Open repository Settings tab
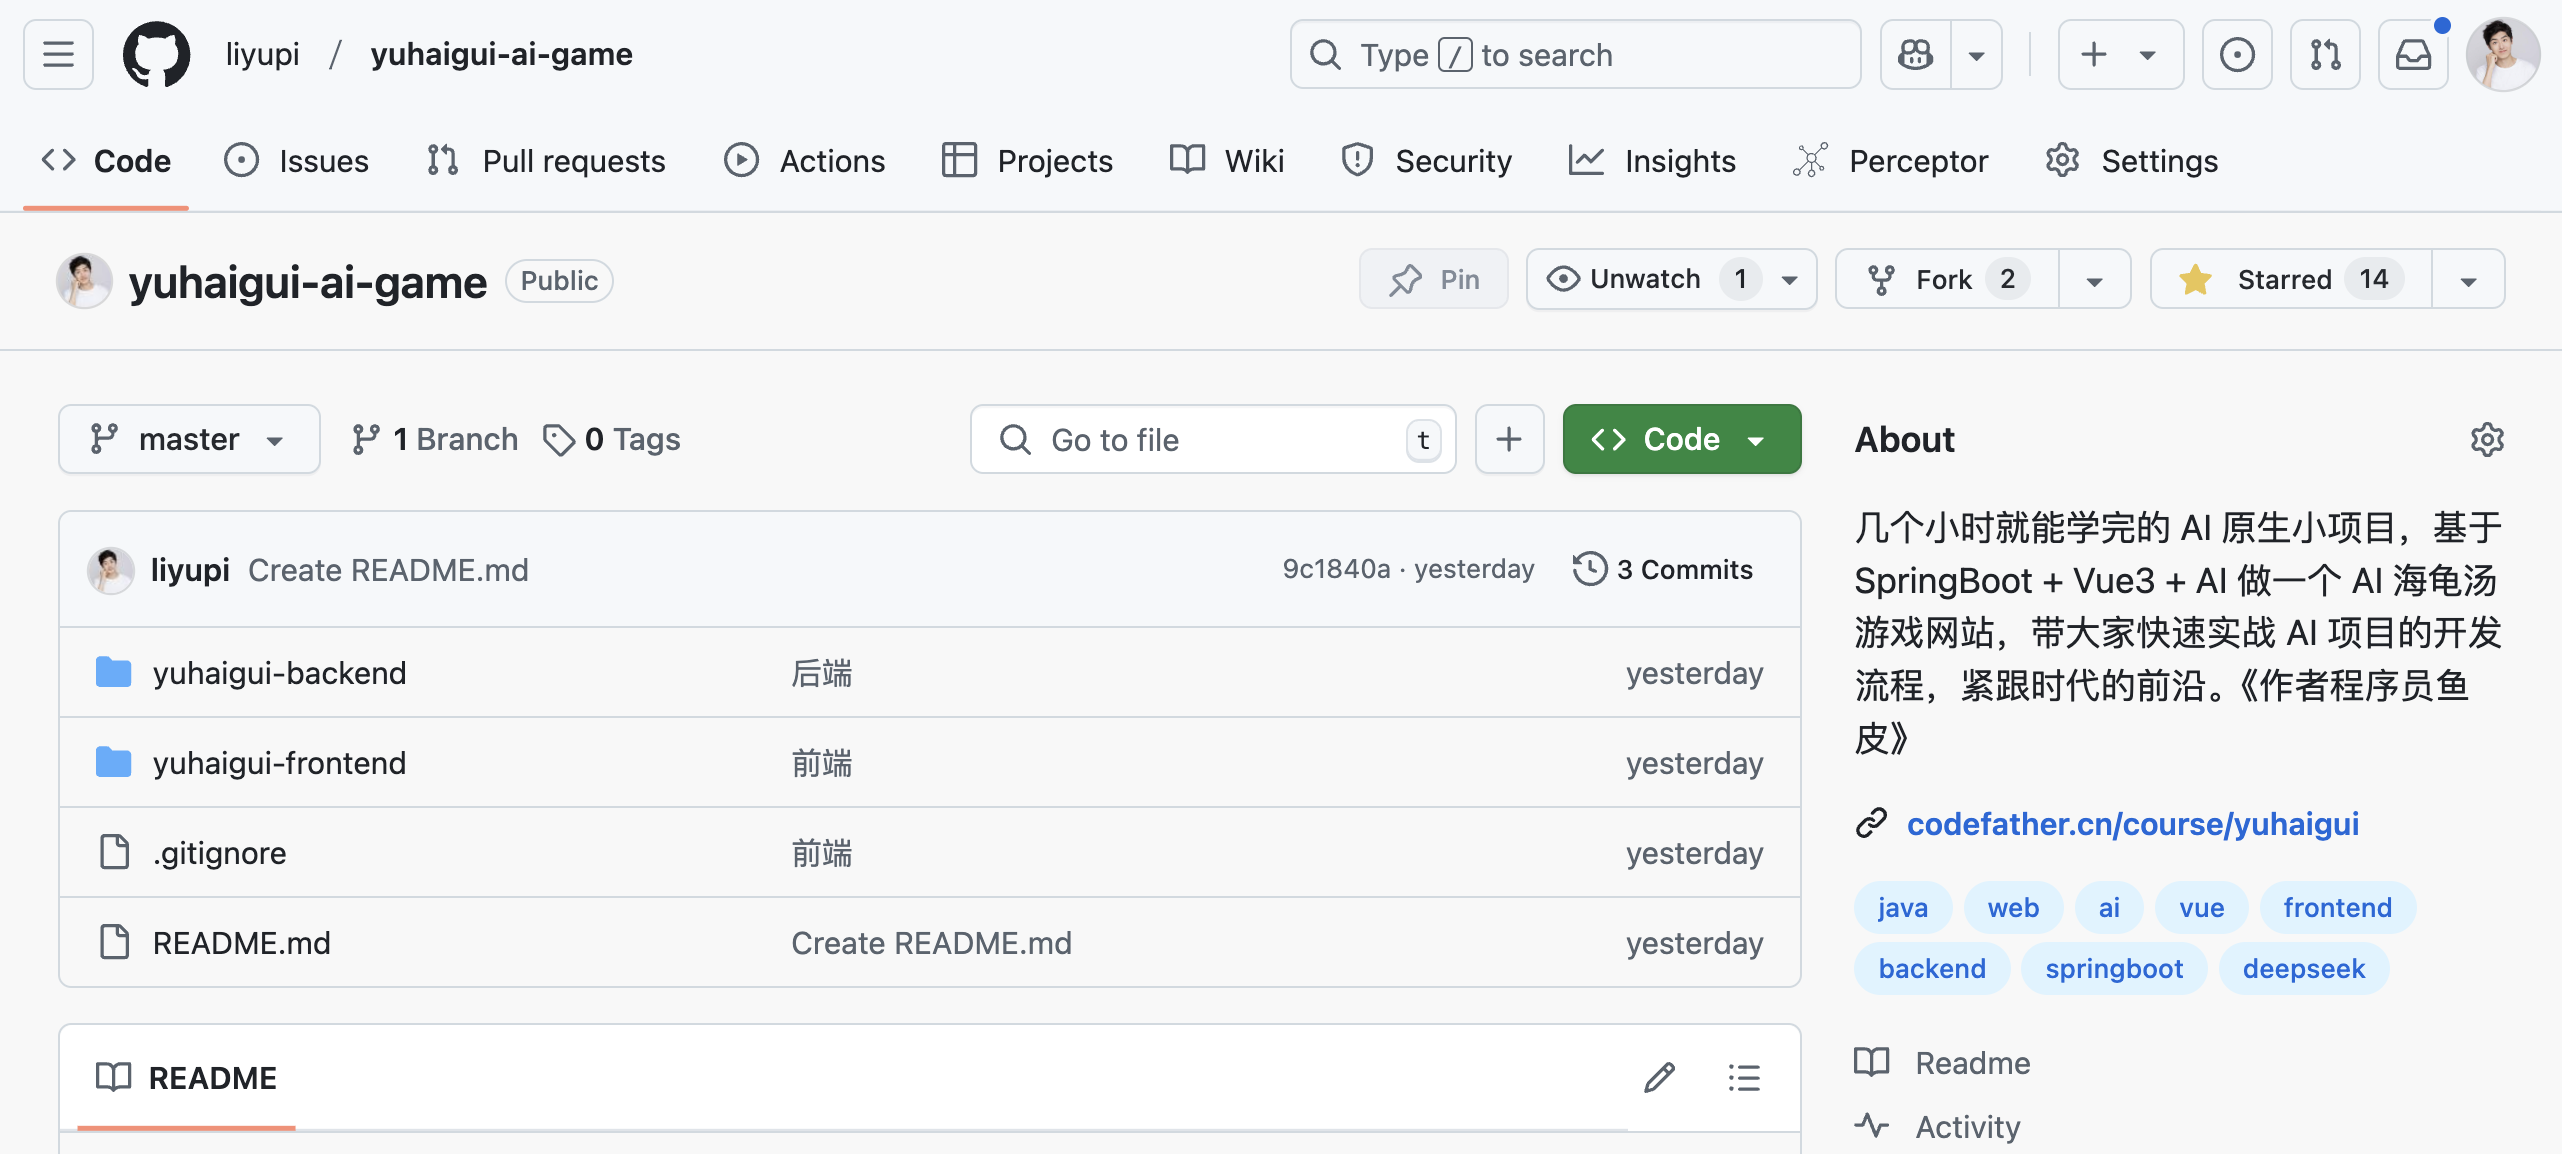 (x=2131, y=161)
